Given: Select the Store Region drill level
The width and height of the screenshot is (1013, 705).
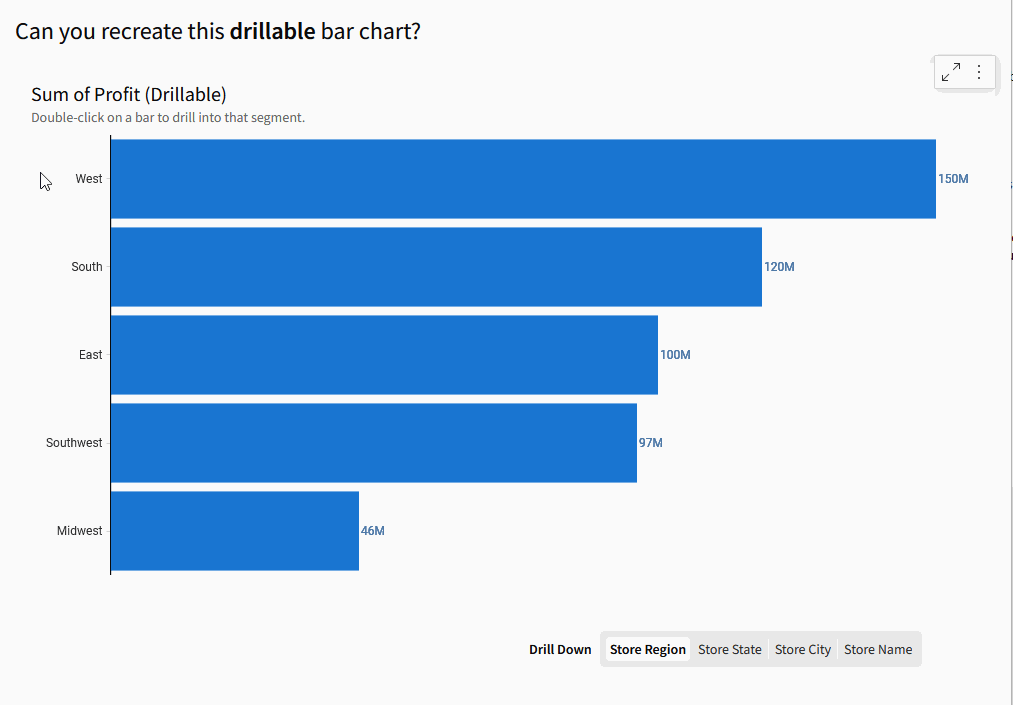Looking at the screenshot, I should pos(648,649).
